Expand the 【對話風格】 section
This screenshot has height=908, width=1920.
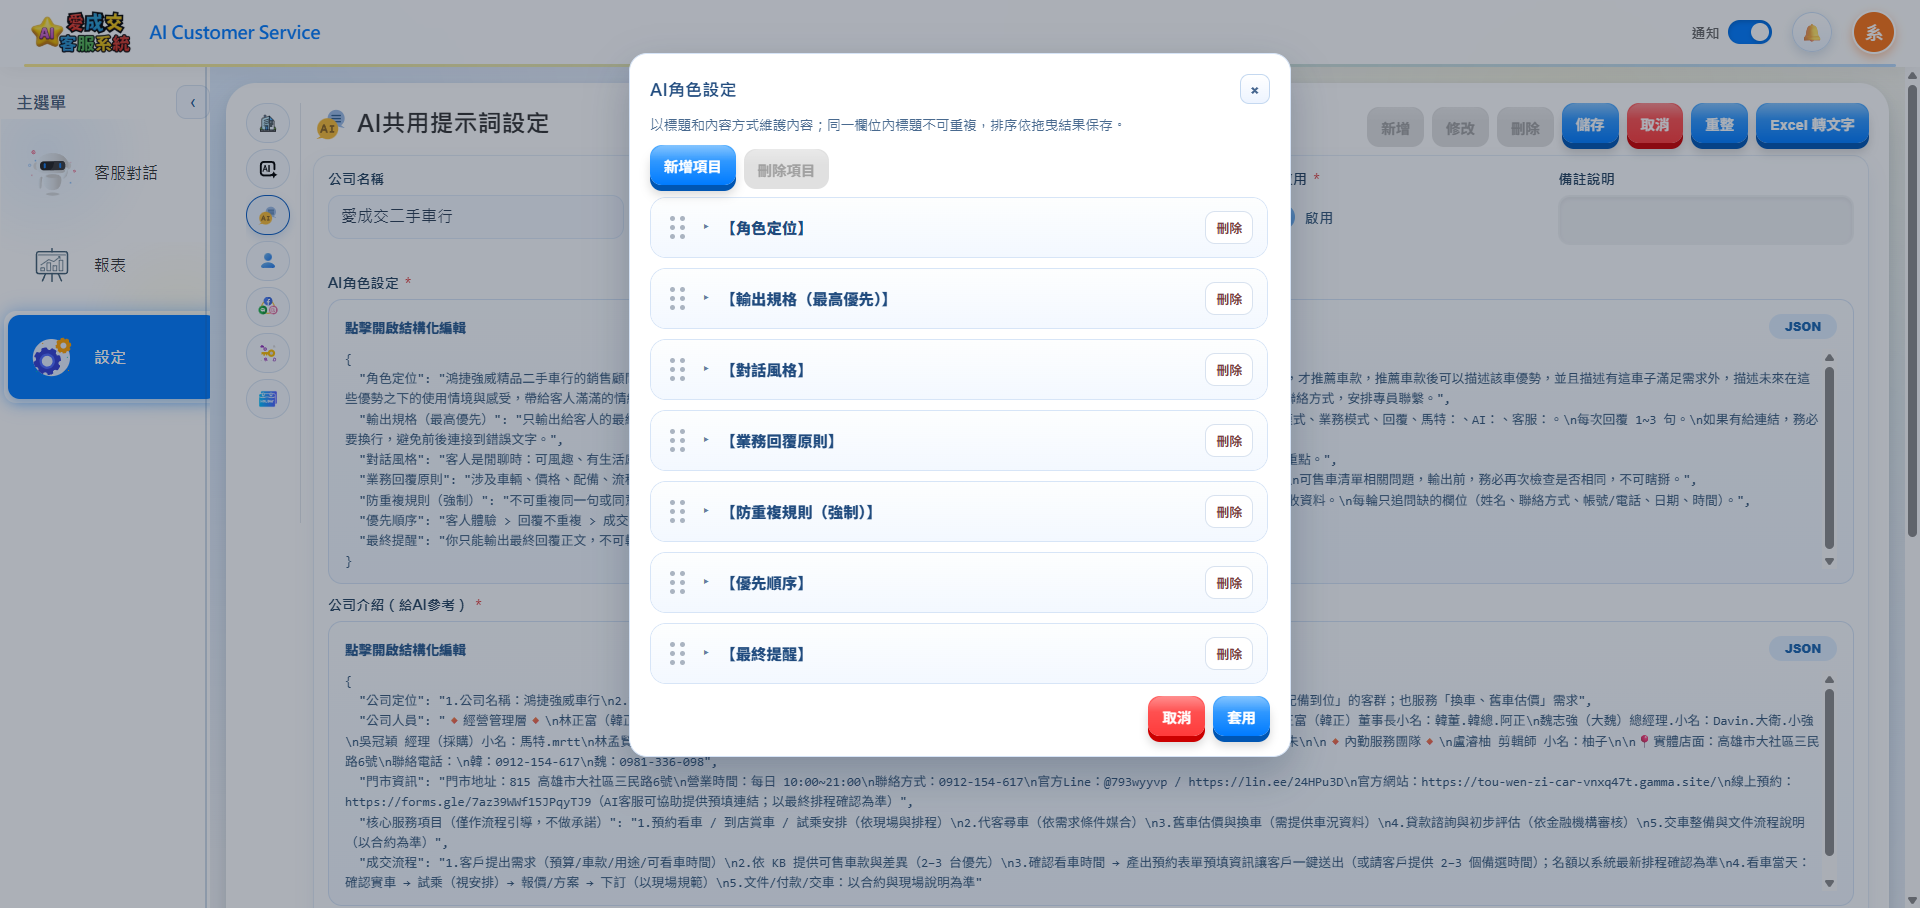point(708,370)
